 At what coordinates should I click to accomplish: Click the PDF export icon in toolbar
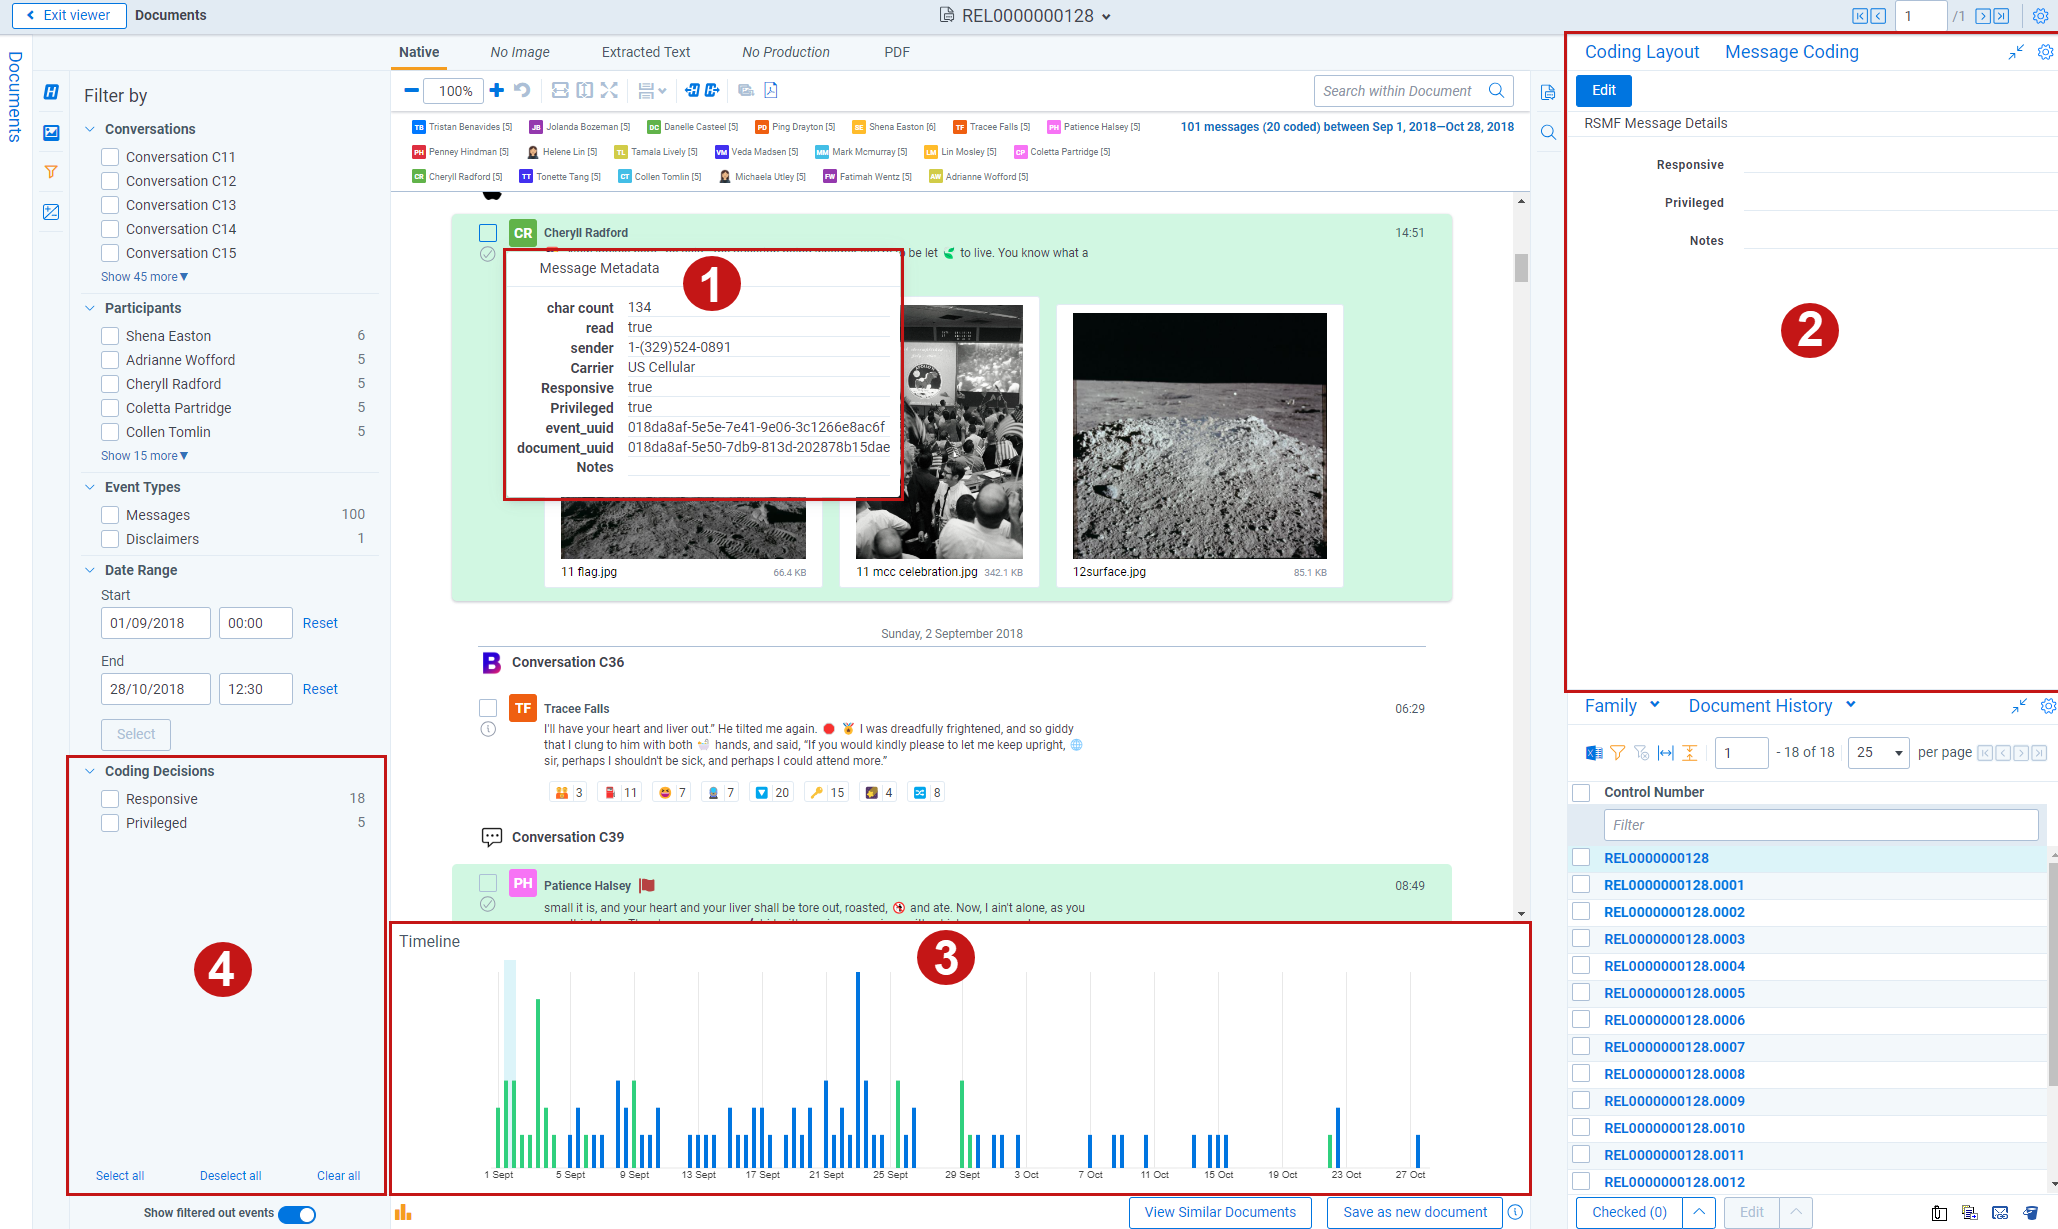[771, 90]
